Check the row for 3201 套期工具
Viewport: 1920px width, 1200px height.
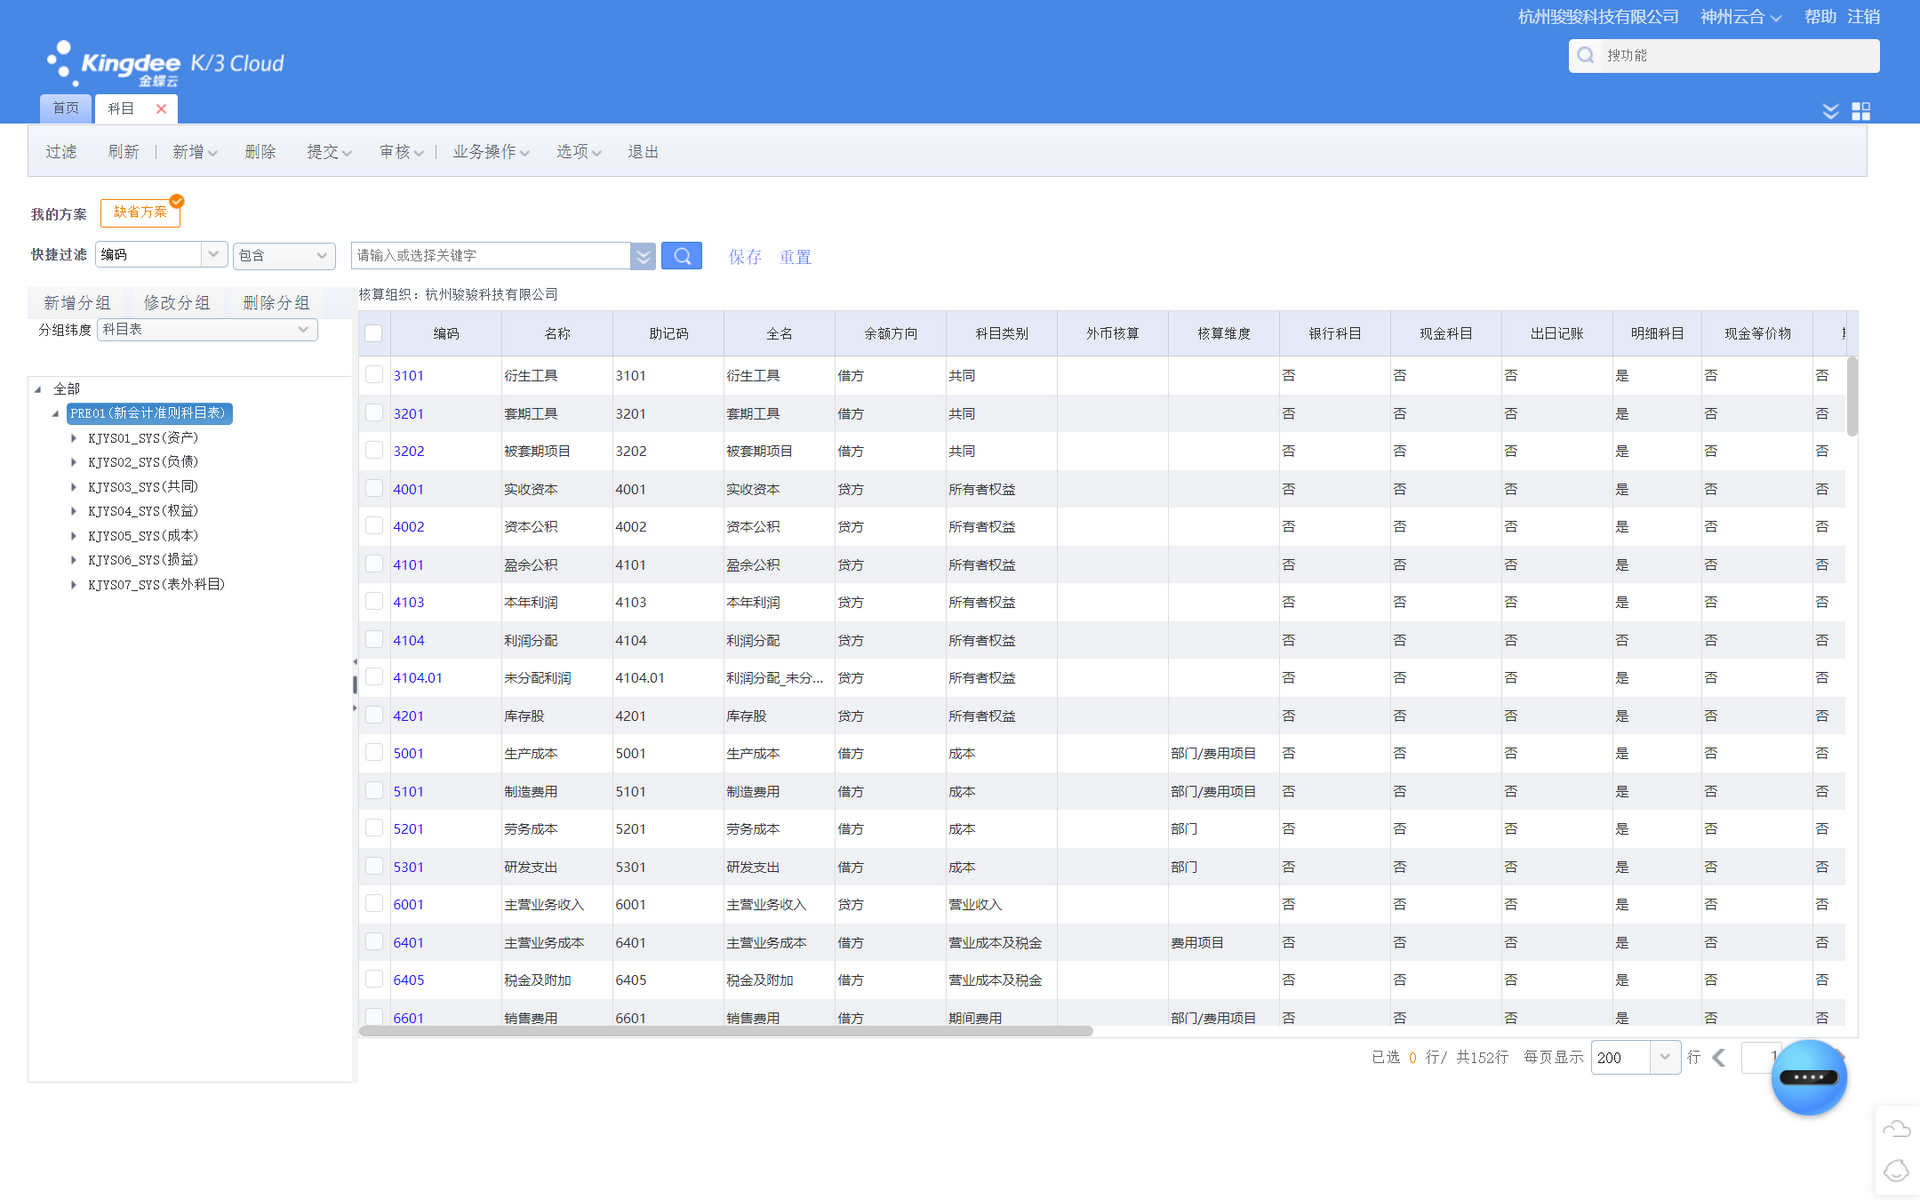pos(374,413)
